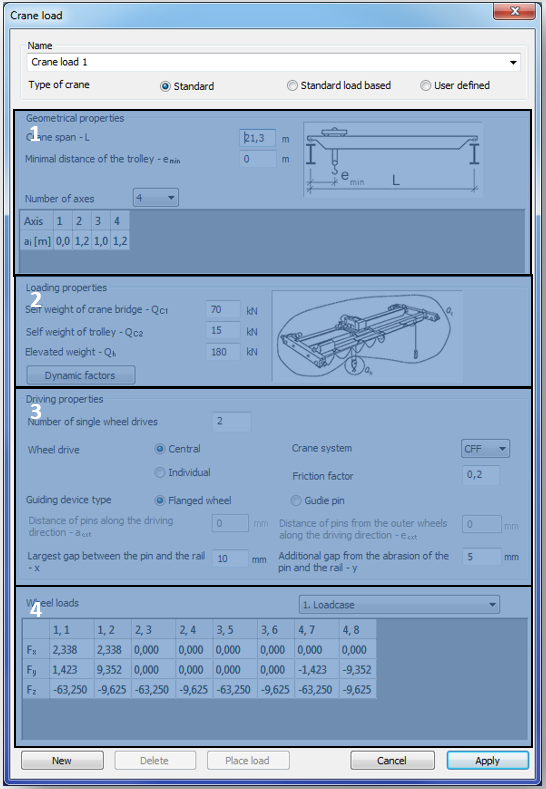Screen dimensions: 546x789
Task: Choose Individual wheel drive option
Action: (x=160, y=472)
